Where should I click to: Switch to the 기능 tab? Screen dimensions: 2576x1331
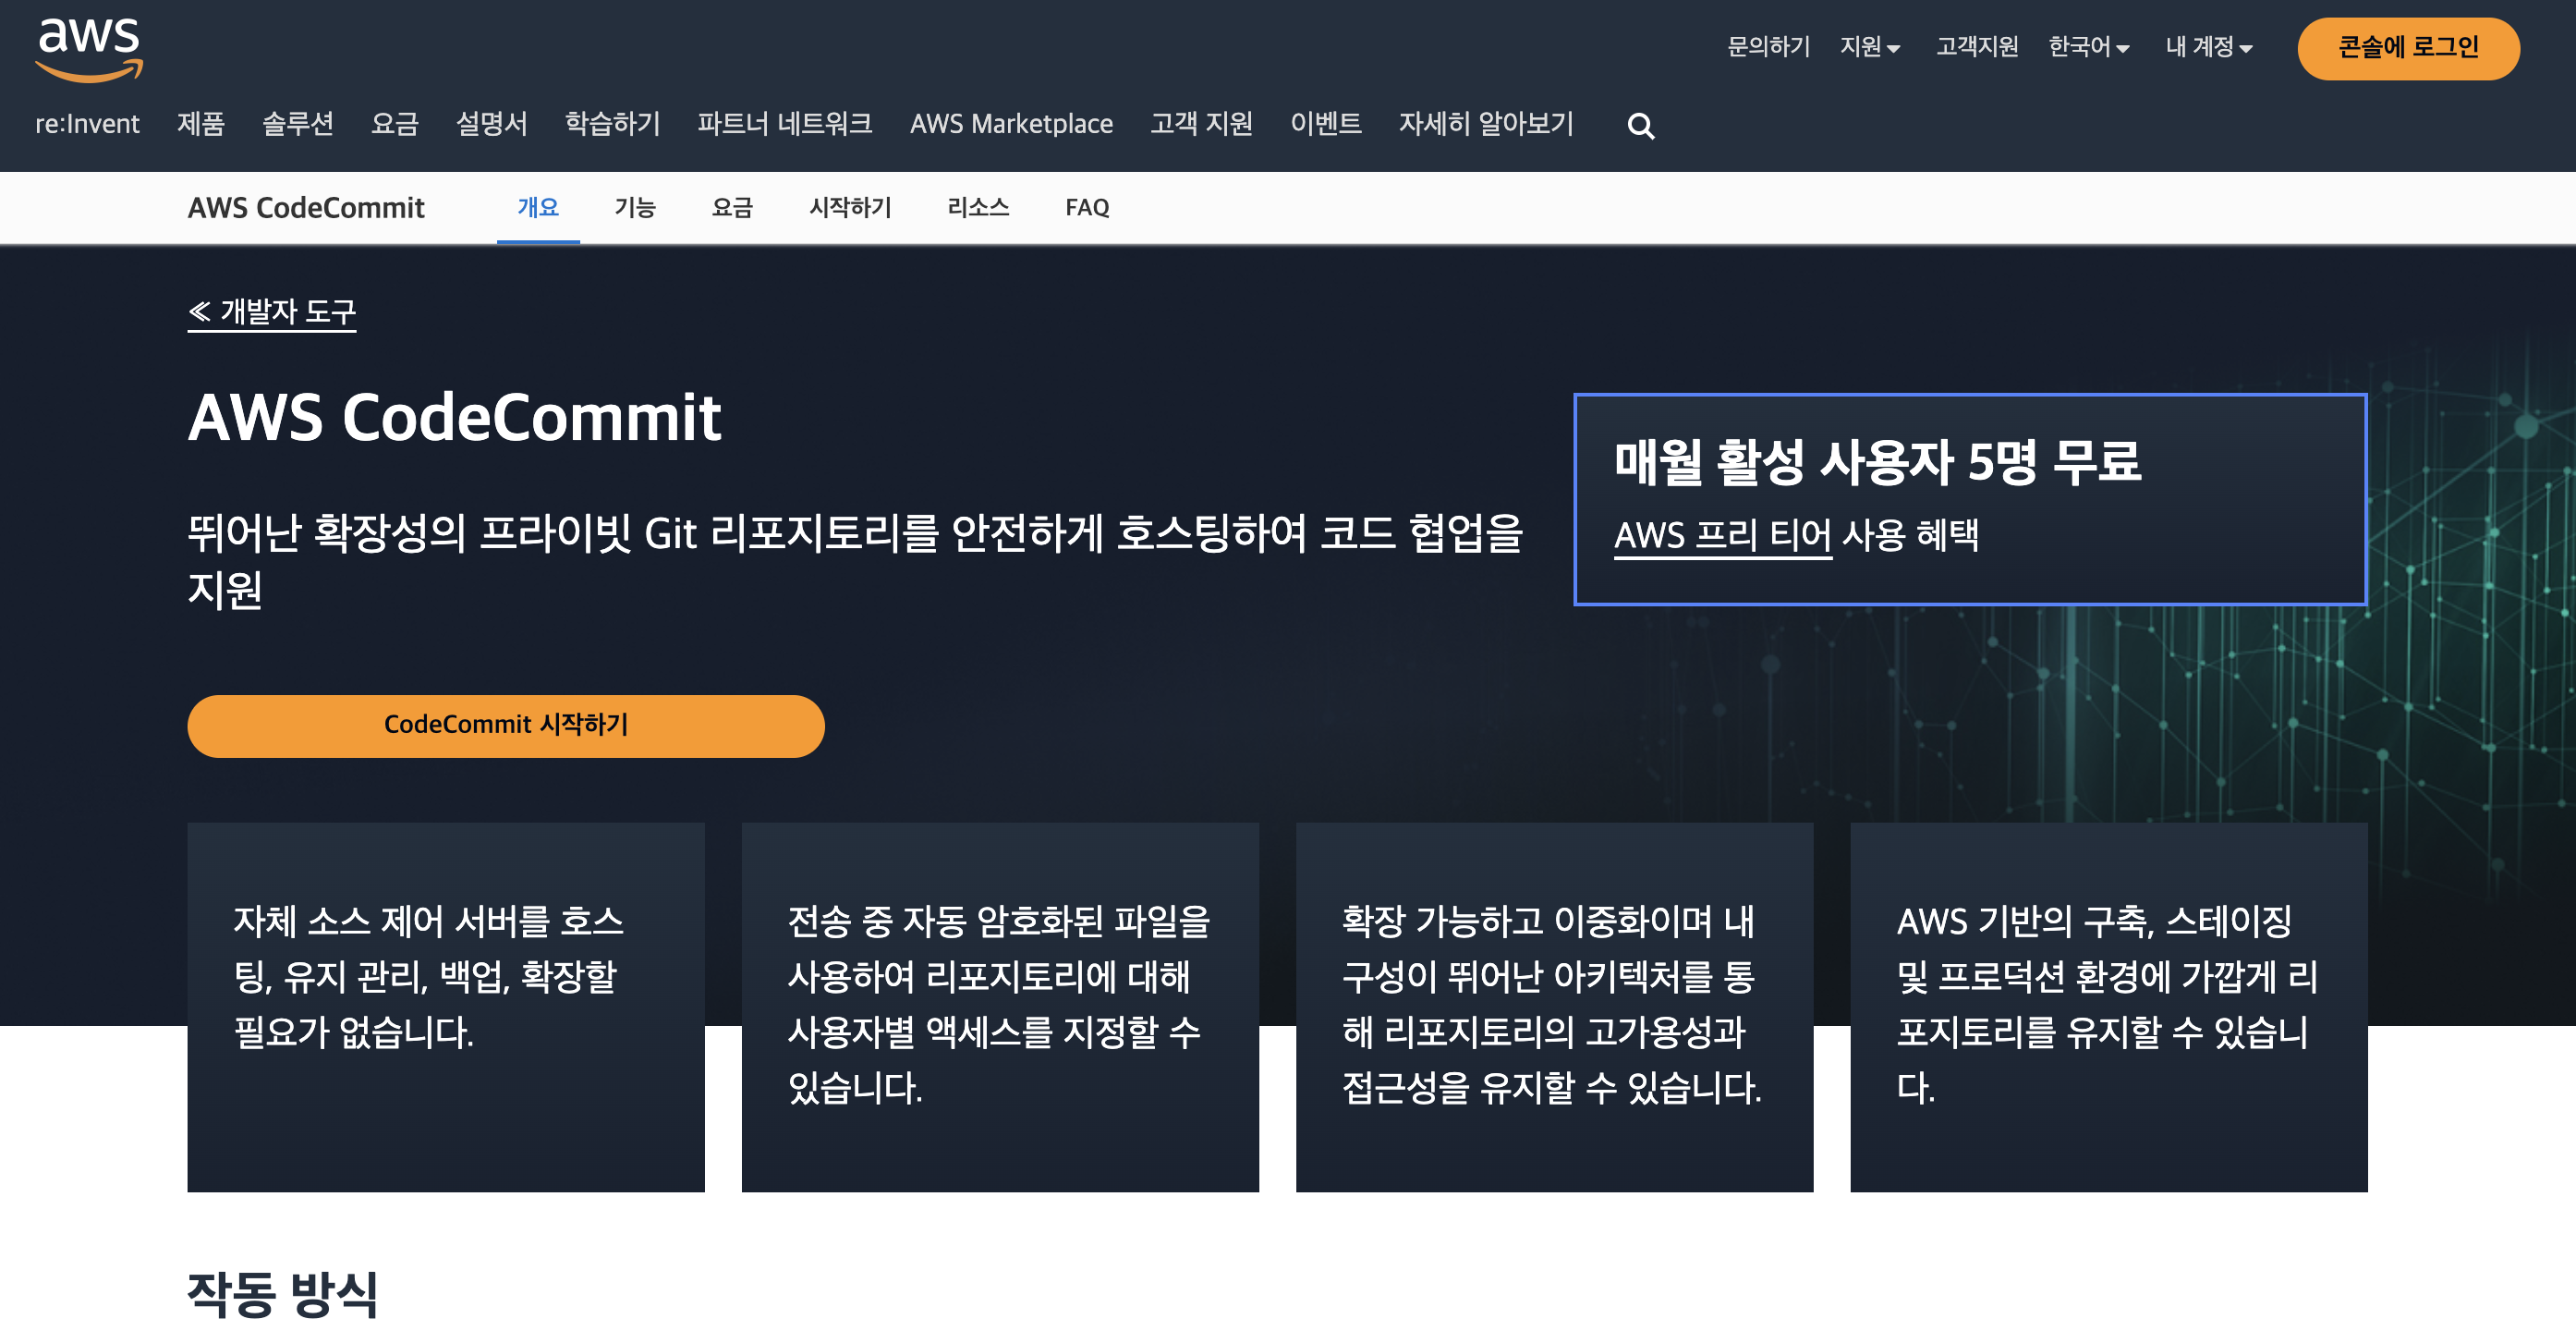point(635,208)
